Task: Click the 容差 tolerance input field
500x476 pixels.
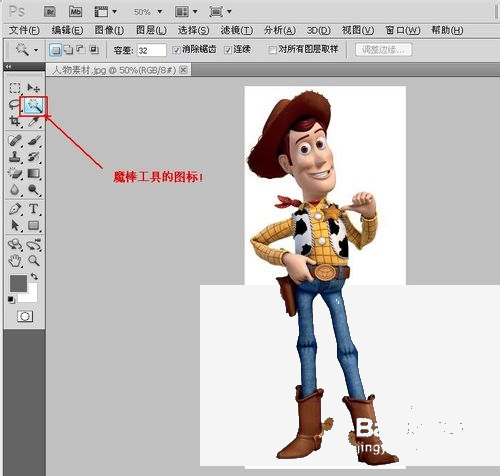Action: coord(152,50)
